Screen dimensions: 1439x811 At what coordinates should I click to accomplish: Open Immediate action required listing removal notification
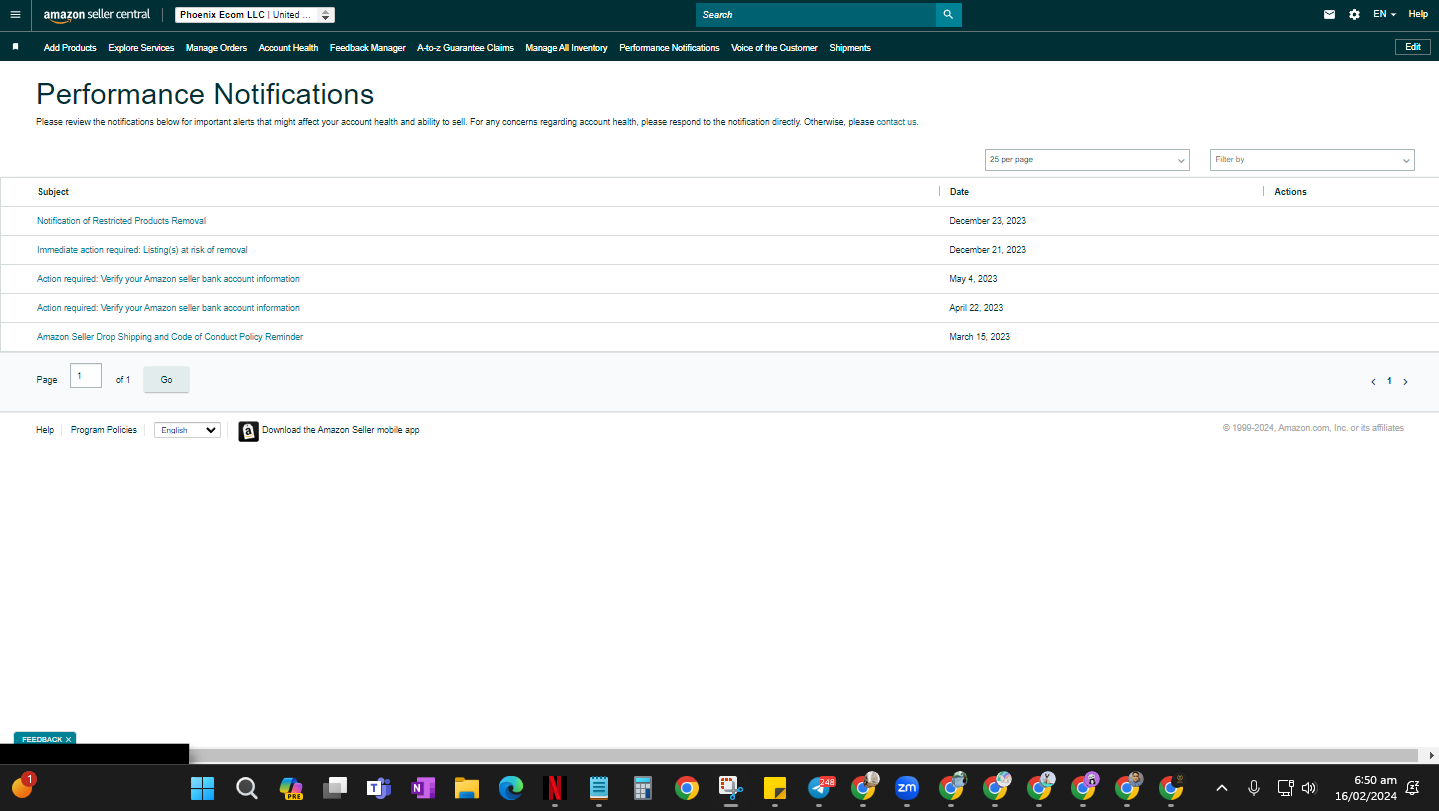coord(142,250)
